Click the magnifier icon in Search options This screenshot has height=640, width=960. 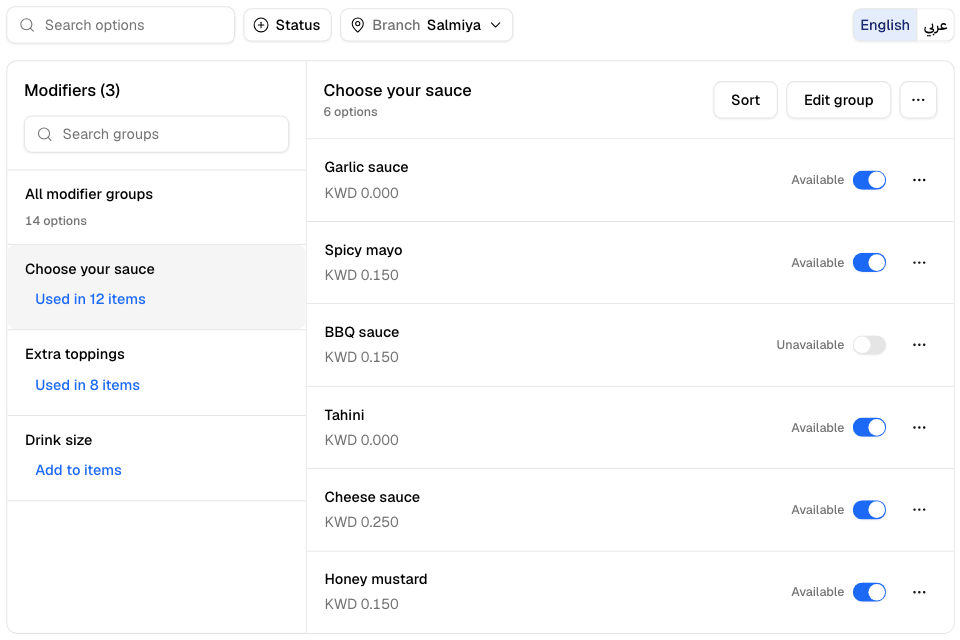click(27, 25)
